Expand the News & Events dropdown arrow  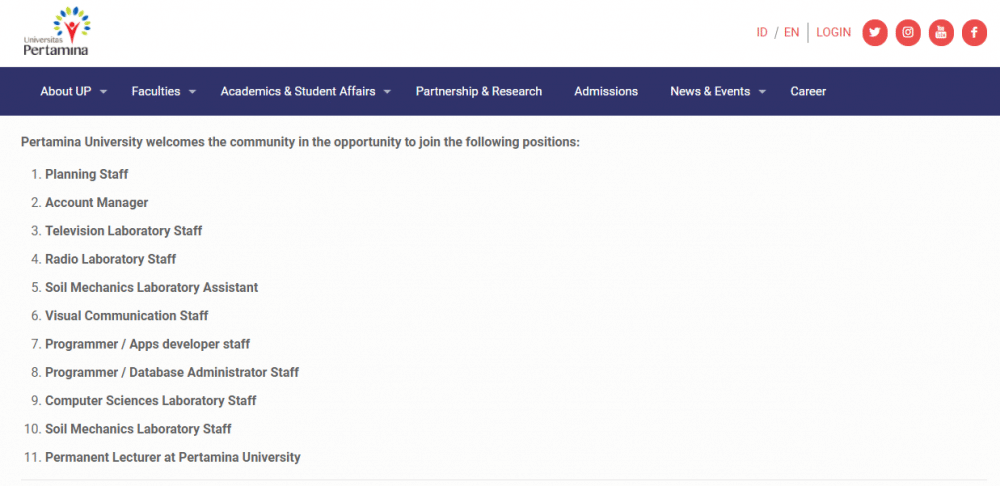tap(762, 92)
